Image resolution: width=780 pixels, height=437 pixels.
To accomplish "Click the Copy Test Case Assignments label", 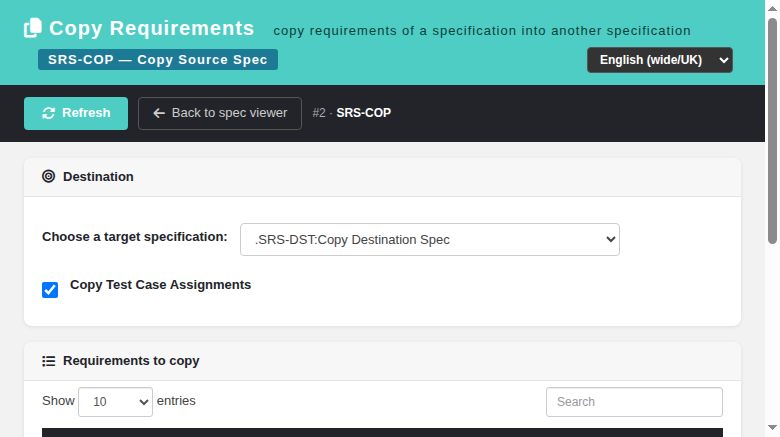I will (160, 285).
